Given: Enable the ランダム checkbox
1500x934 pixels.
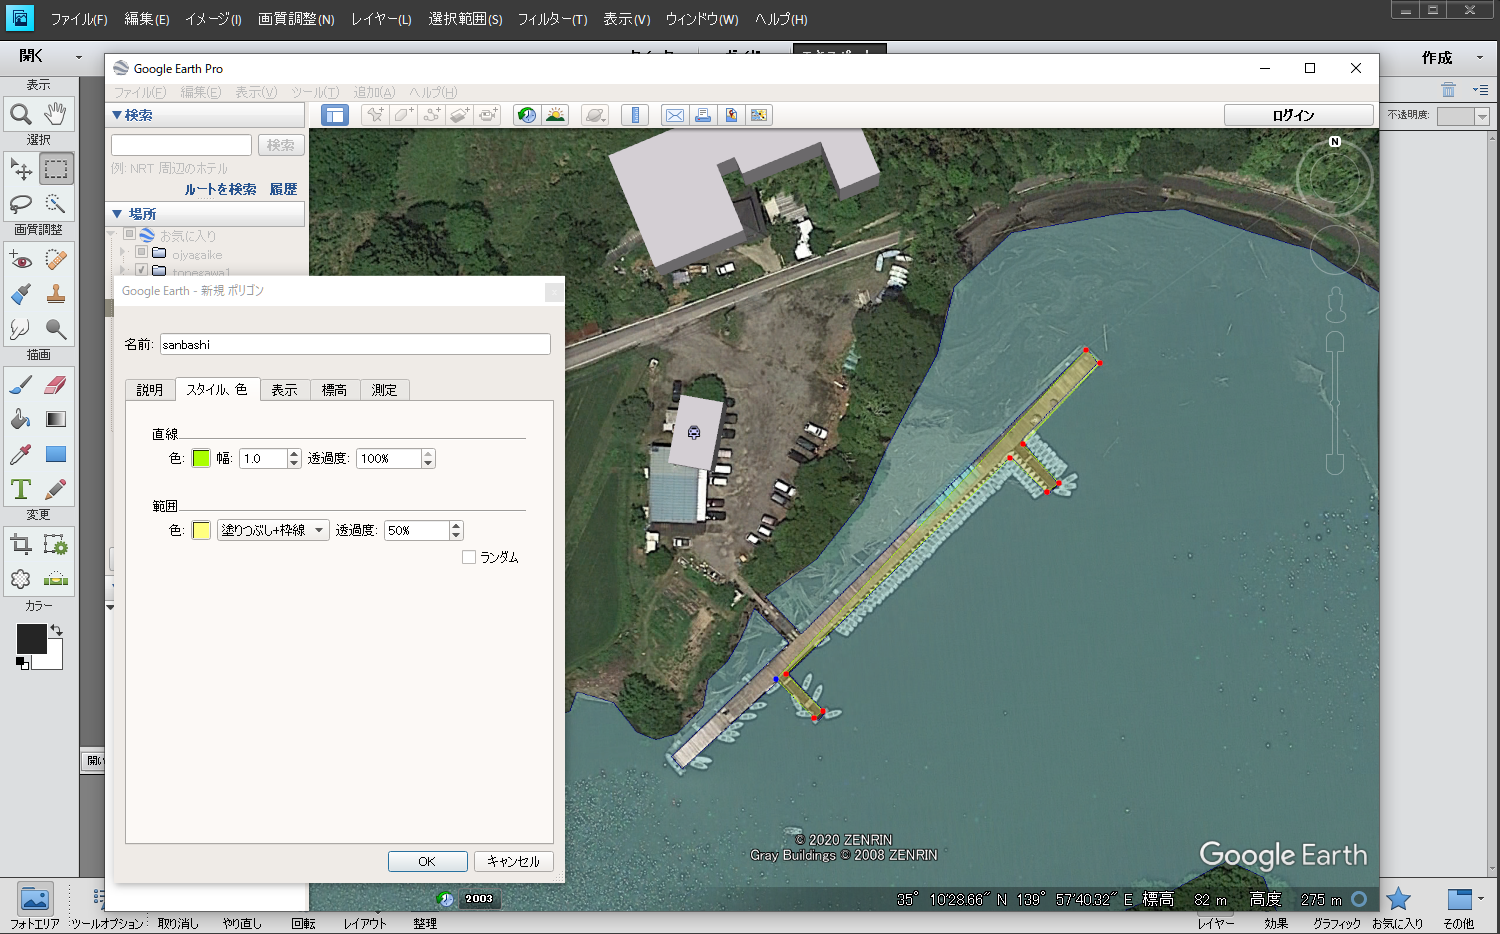Looking at the screenshot, I should (x=469, y=557).
